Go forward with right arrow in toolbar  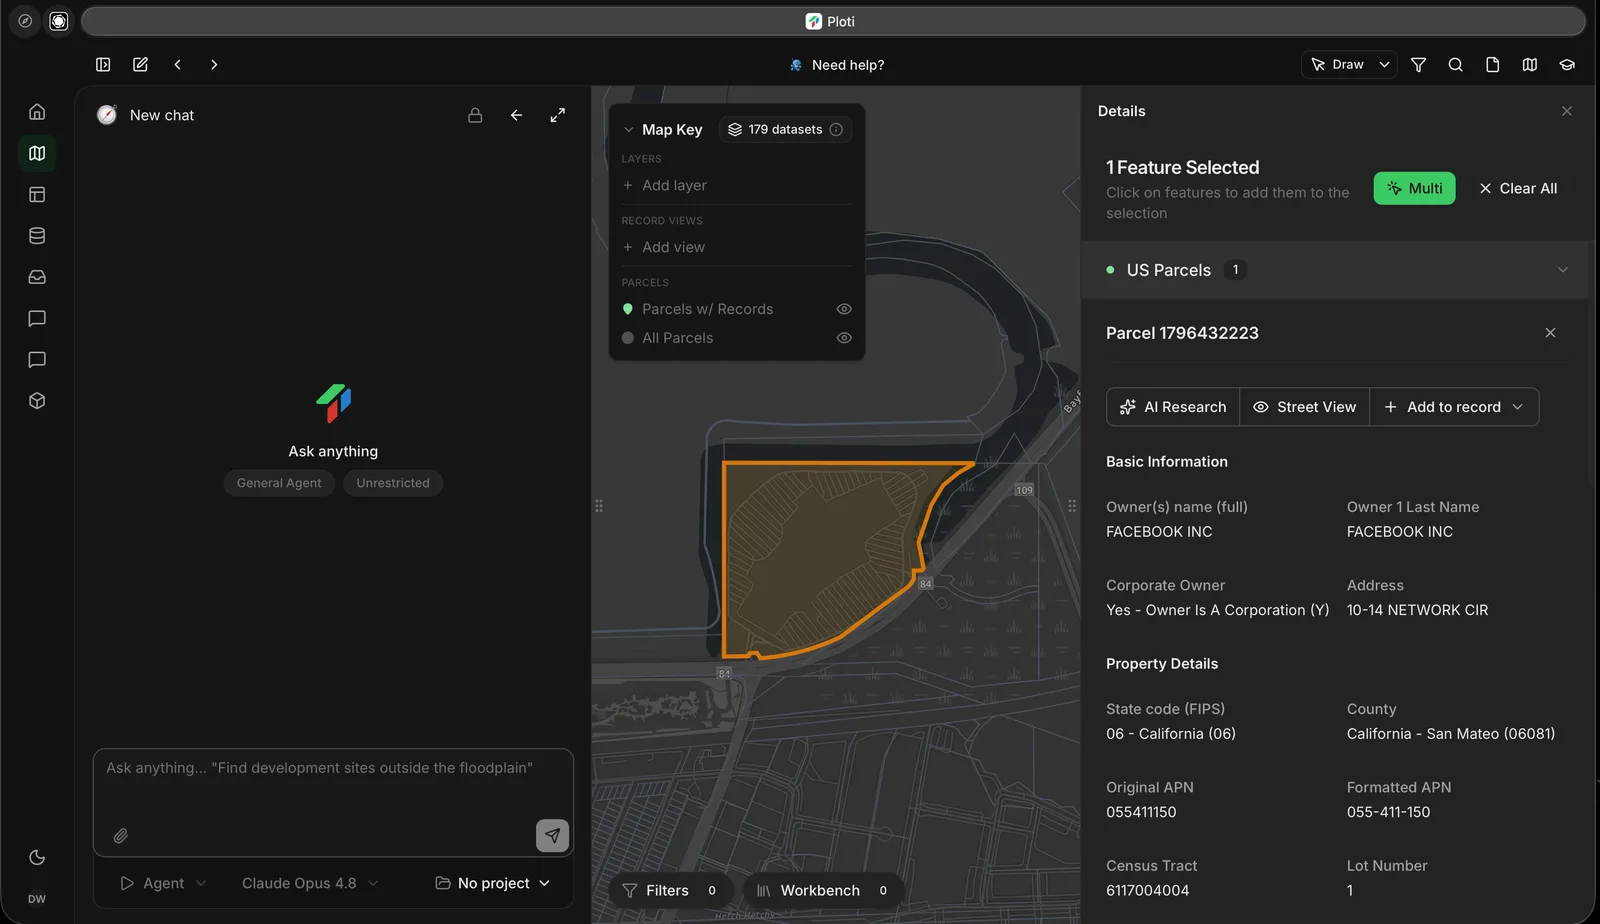[x=214, y=65]
